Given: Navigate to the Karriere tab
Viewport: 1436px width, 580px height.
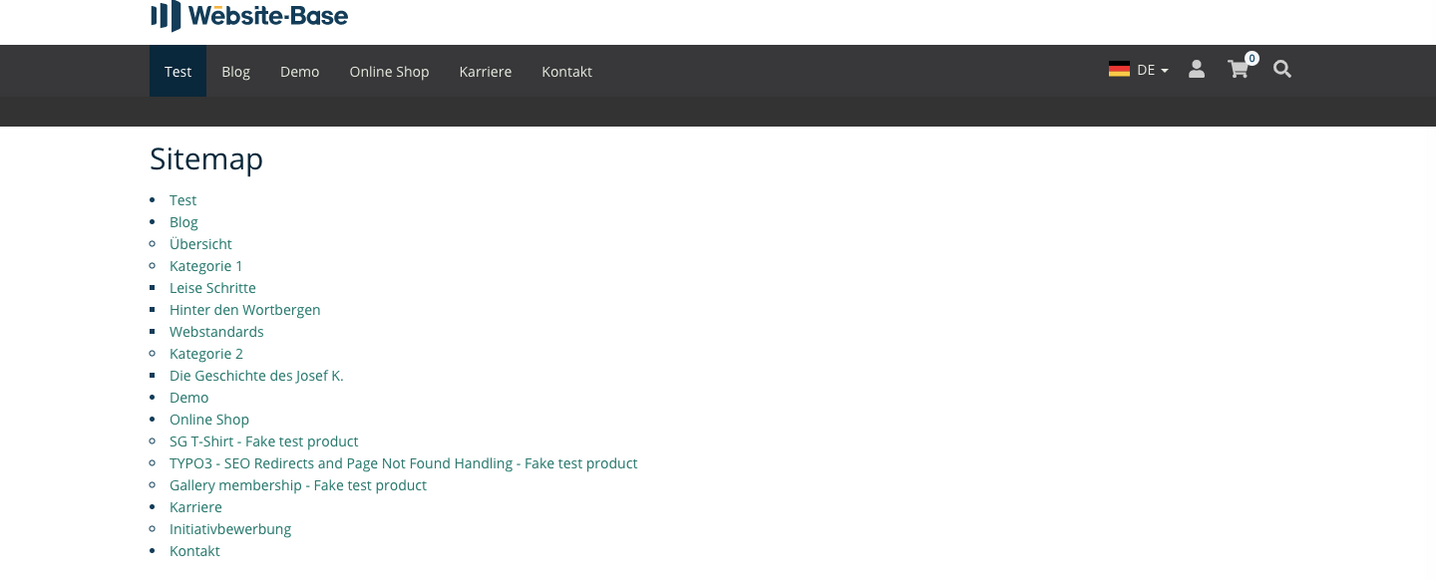Looking at the screenshot, I should 485,71.
